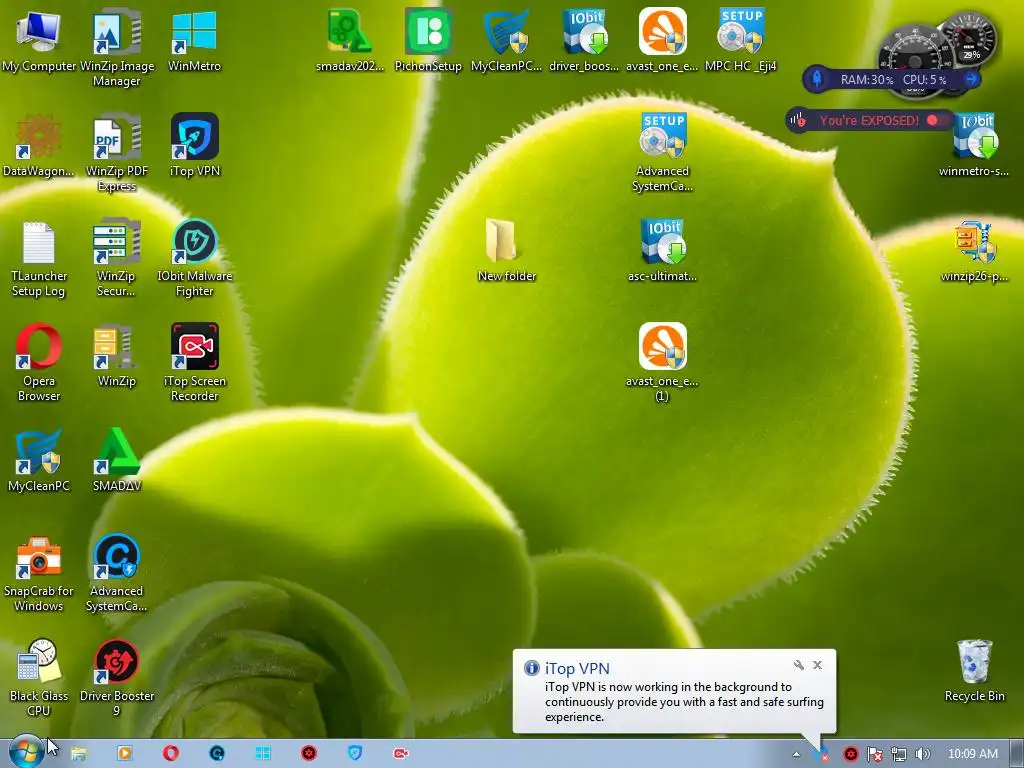
Task: Open the WinZip desktop shortcut
Action: [x=116, y=356]
